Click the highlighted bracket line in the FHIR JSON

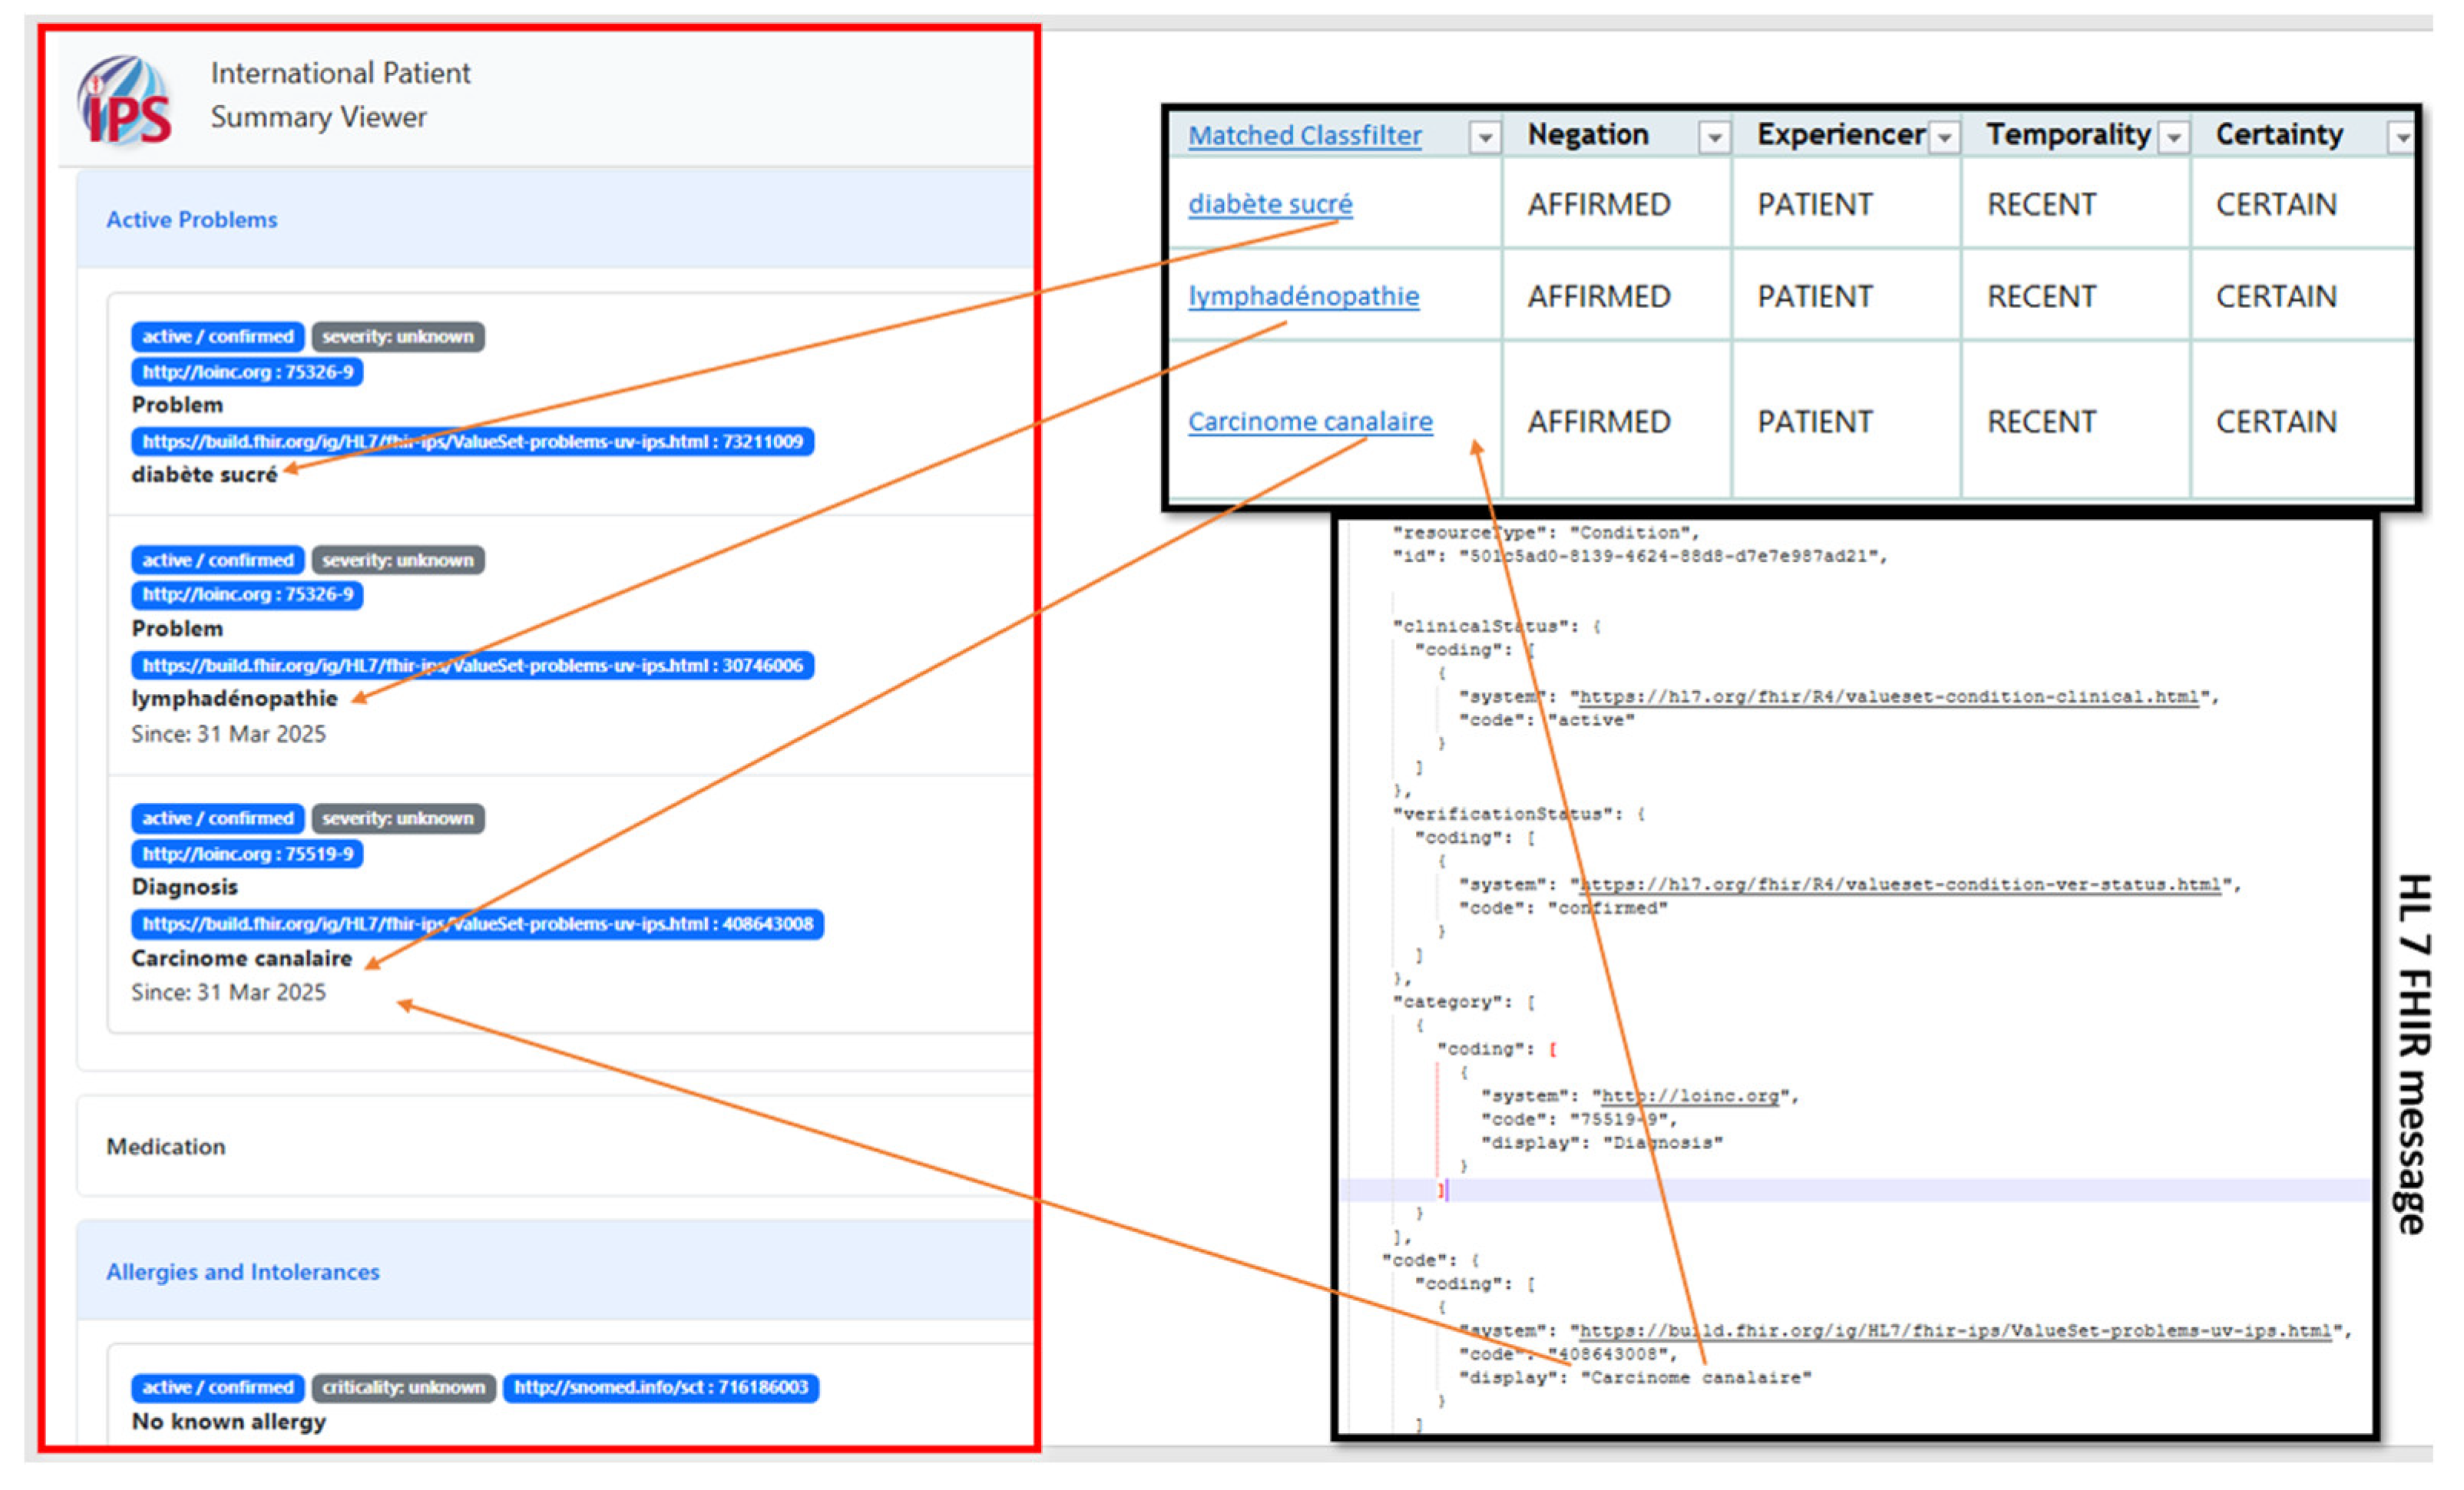pyautogui.click(x=1441, y=1190)
